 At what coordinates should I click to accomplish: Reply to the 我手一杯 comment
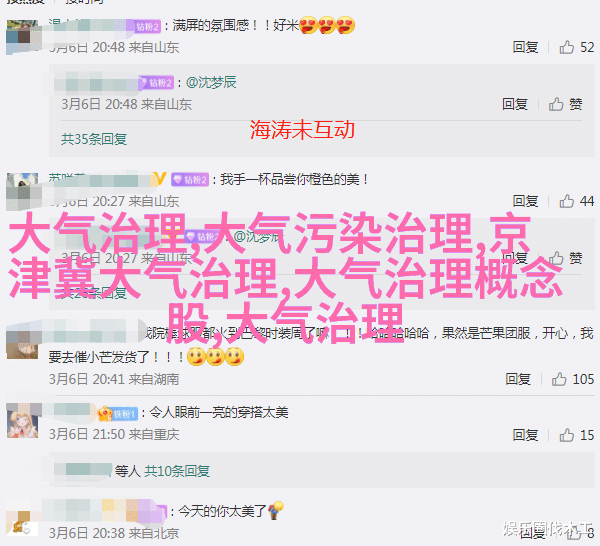525,201
